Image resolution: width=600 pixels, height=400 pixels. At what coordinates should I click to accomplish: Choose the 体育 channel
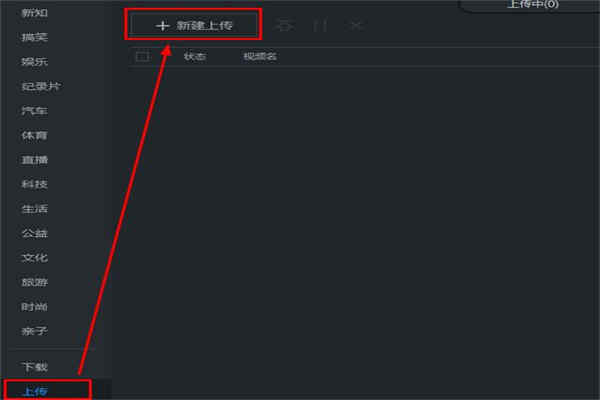[x=35, y=135]
